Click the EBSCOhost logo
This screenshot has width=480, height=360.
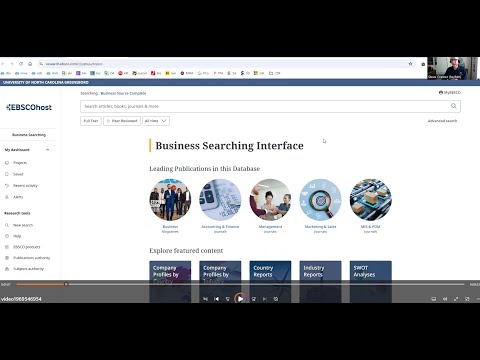click(x=29, y=107)
